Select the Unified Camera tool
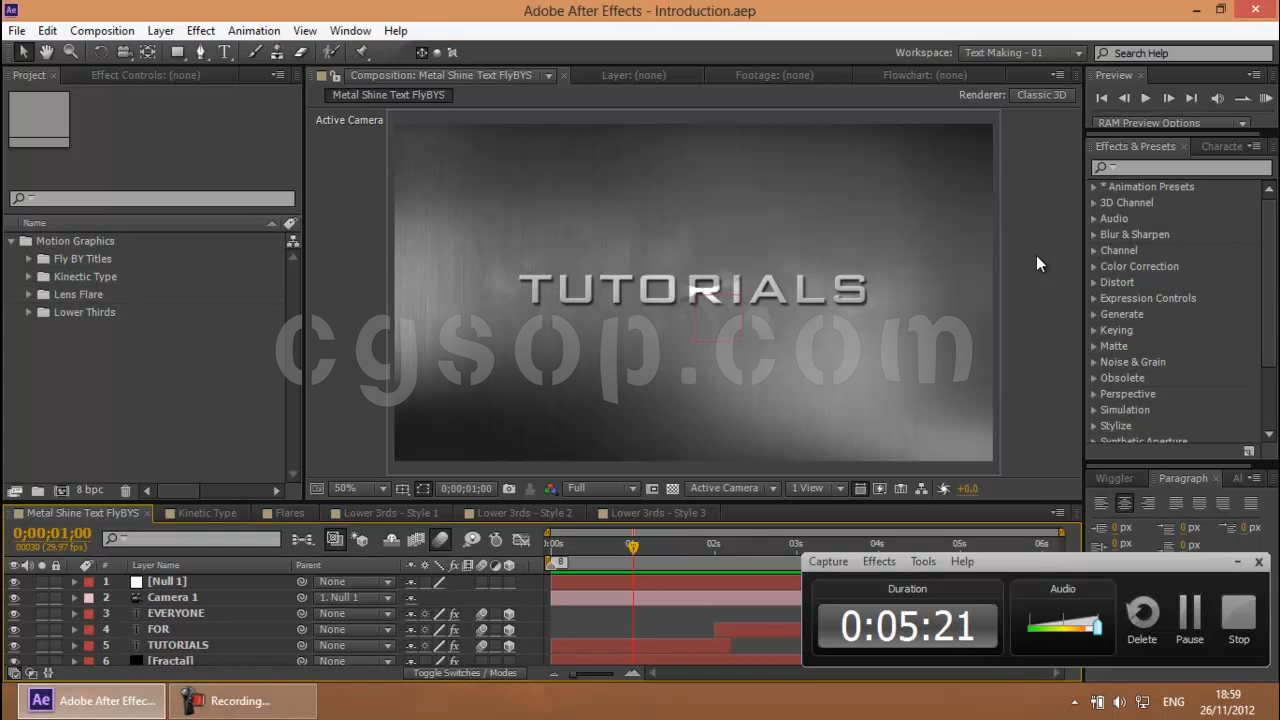 click(x=124, y=52)
